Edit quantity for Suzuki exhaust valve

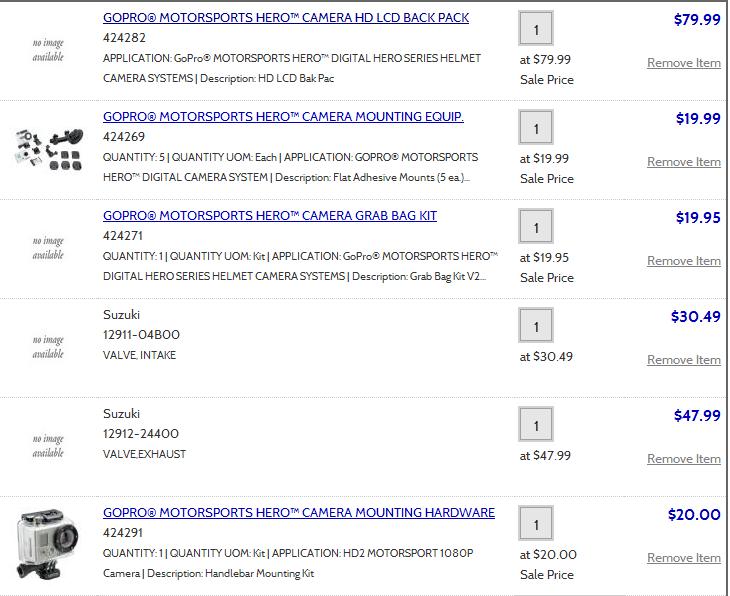[536, 425]
